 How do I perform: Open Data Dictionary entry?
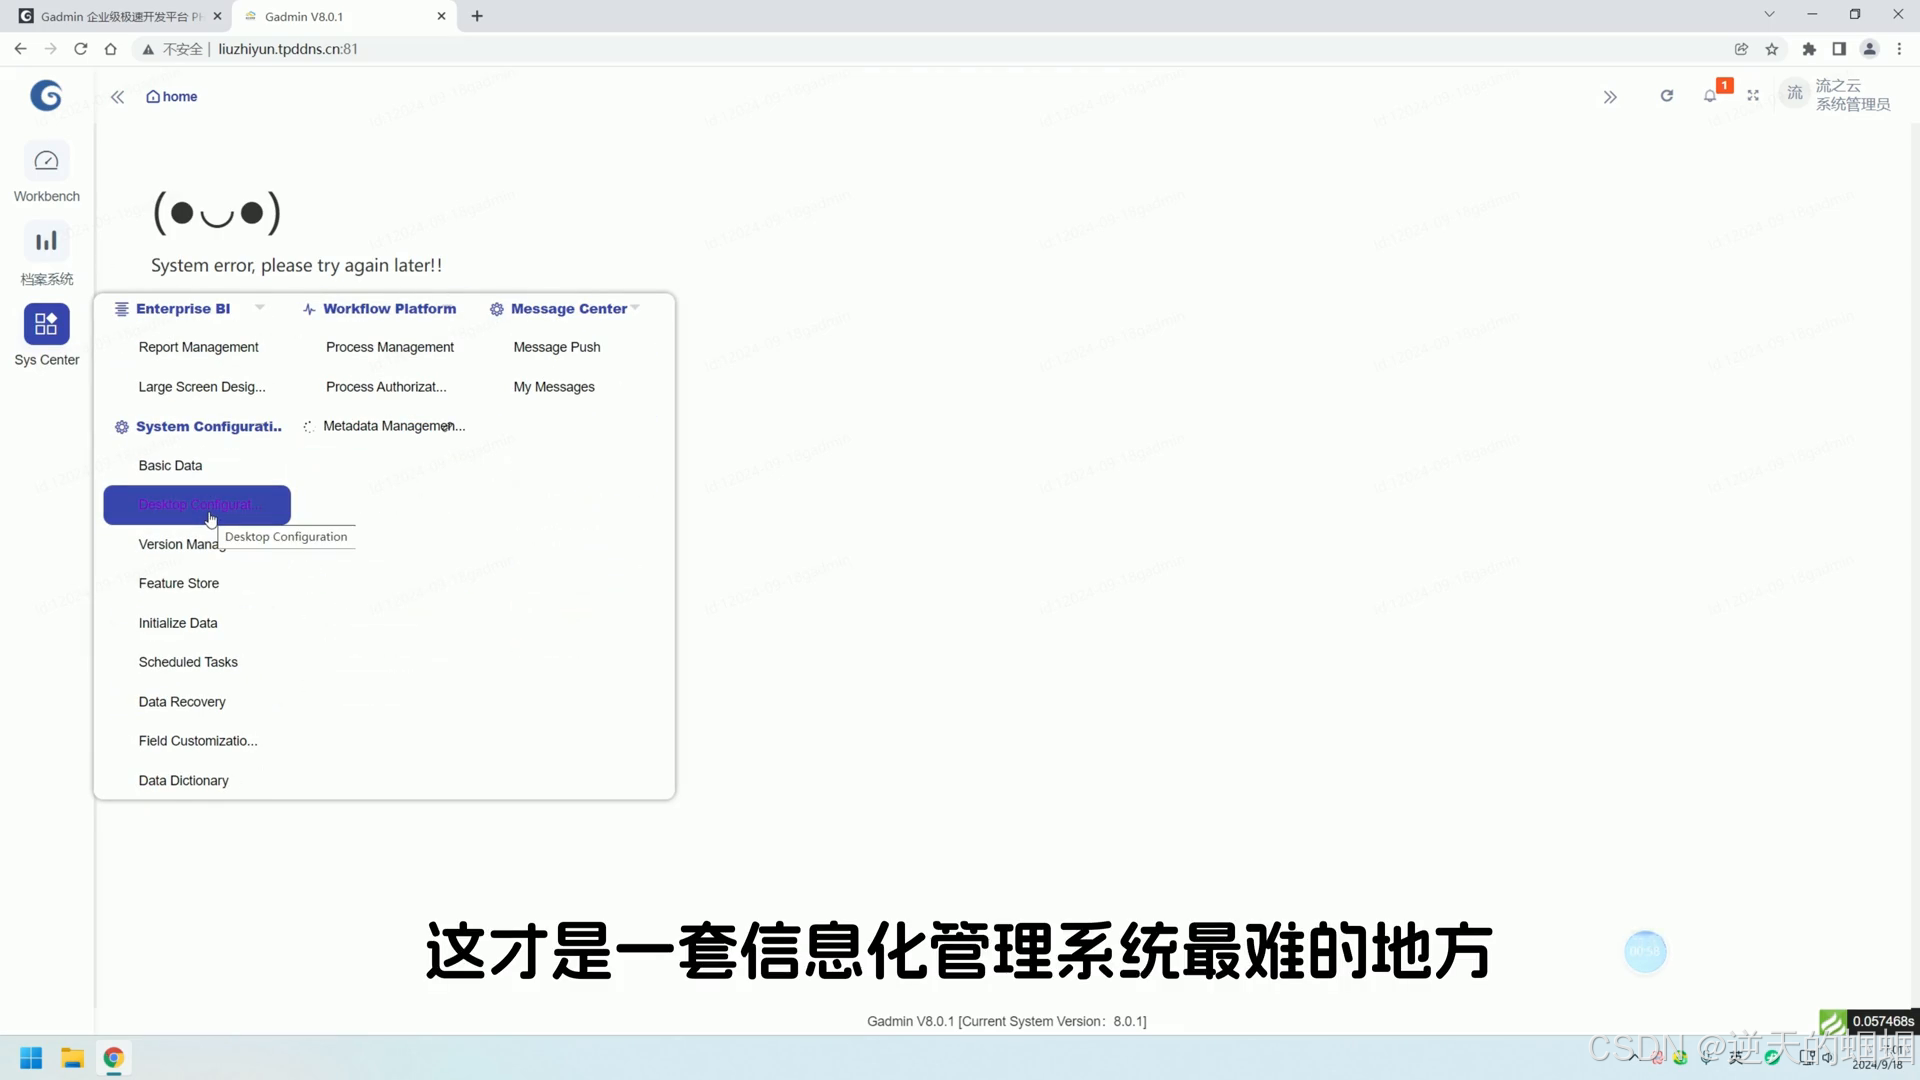click(x=183, y=781)
